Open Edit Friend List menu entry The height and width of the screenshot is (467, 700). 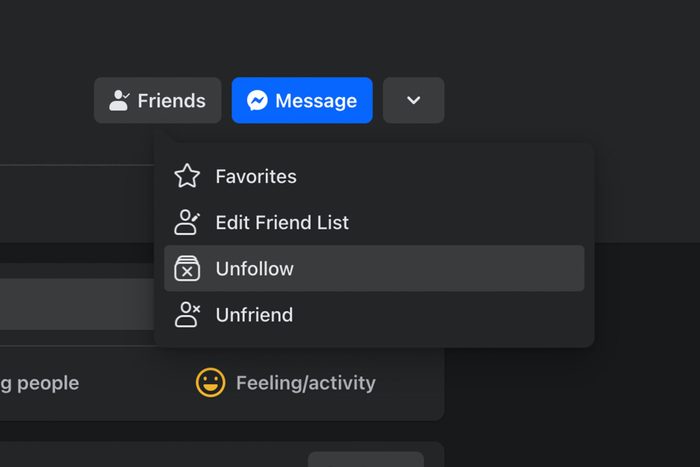pos(282,223)
